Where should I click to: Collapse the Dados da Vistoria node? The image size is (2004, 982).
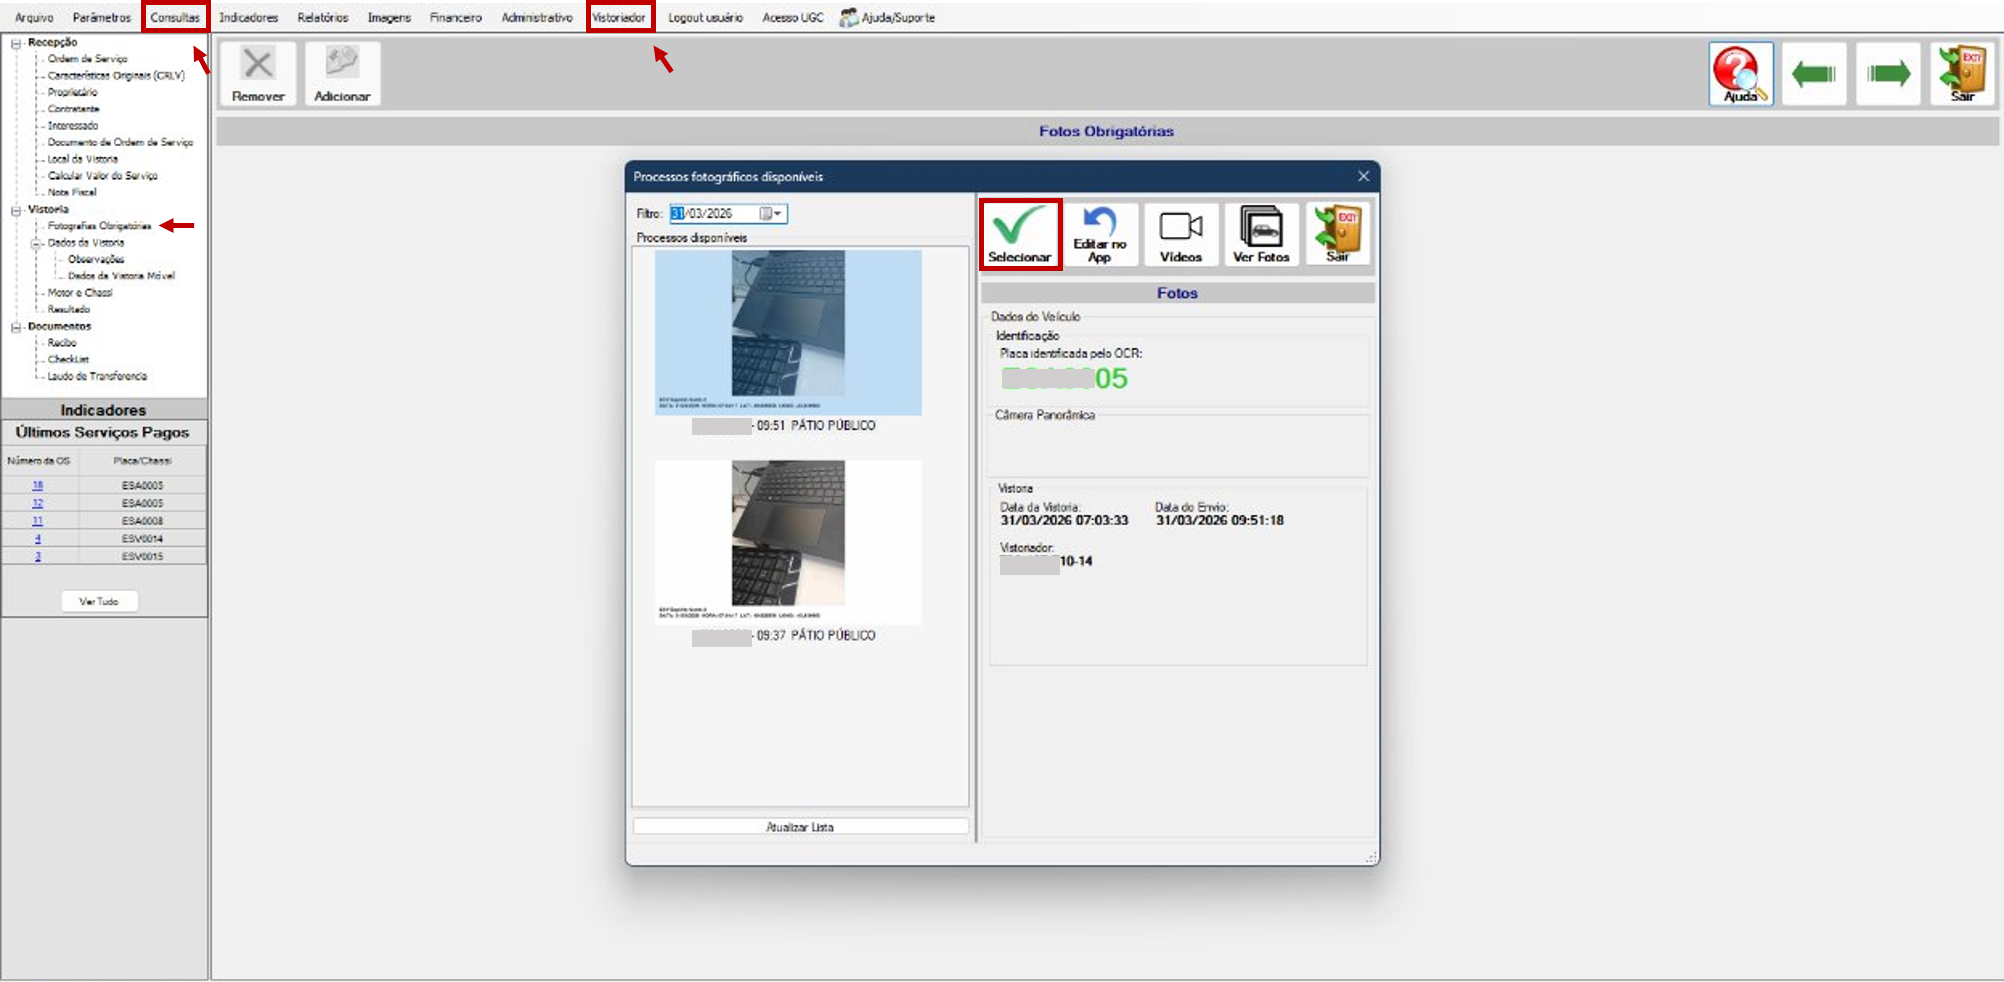(x=36, y=243)
